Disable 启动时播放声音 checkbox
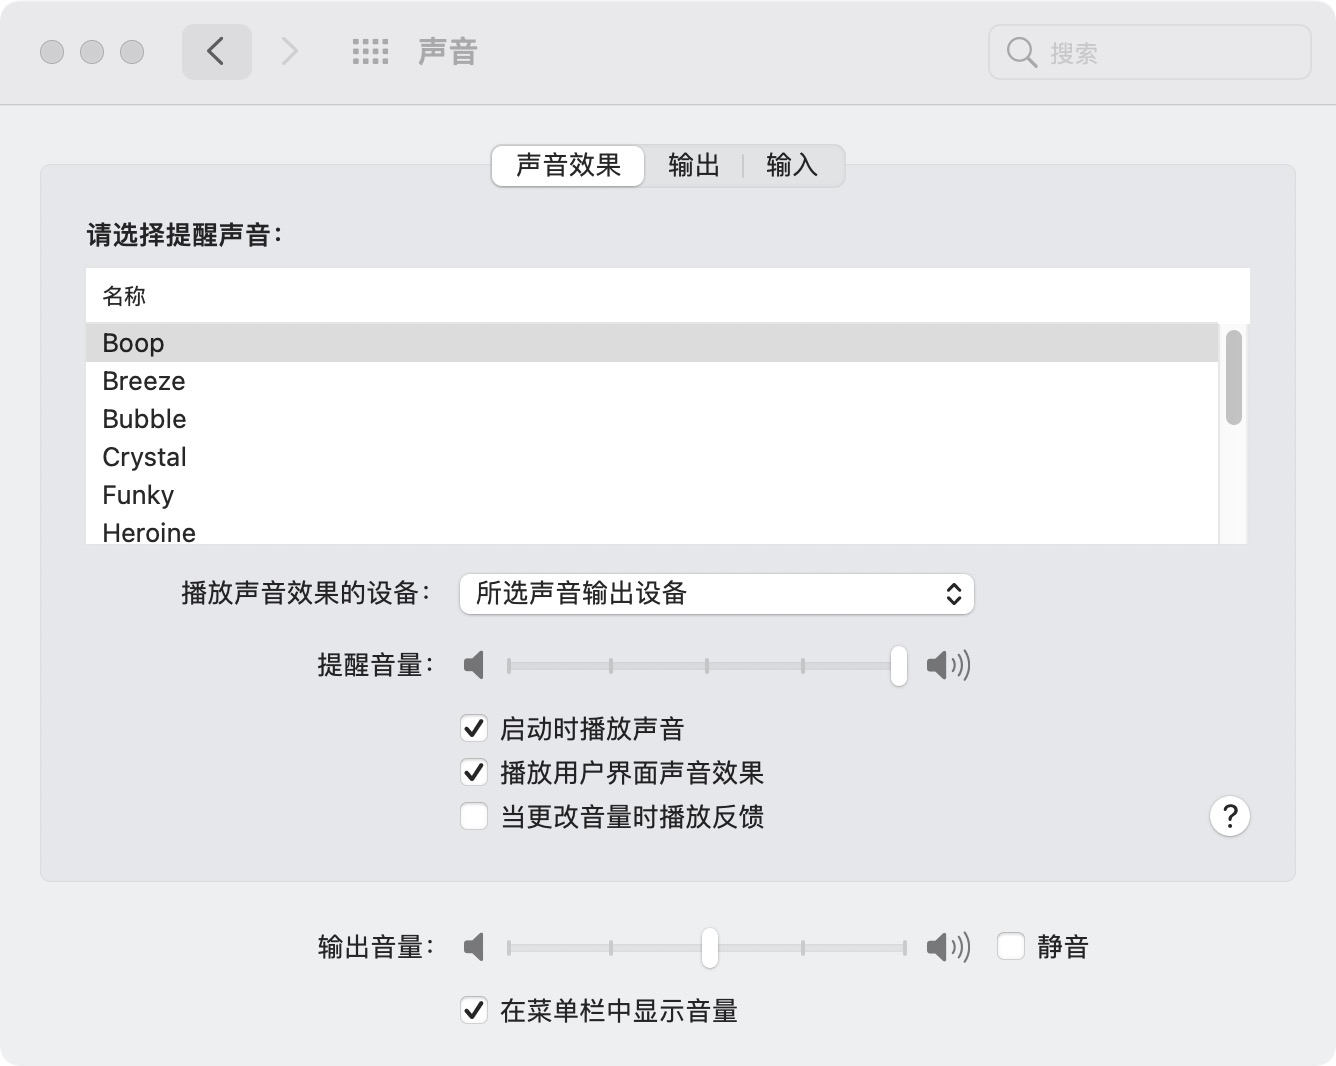This screenshot has width=1336, height=1066. click(474, 729)
